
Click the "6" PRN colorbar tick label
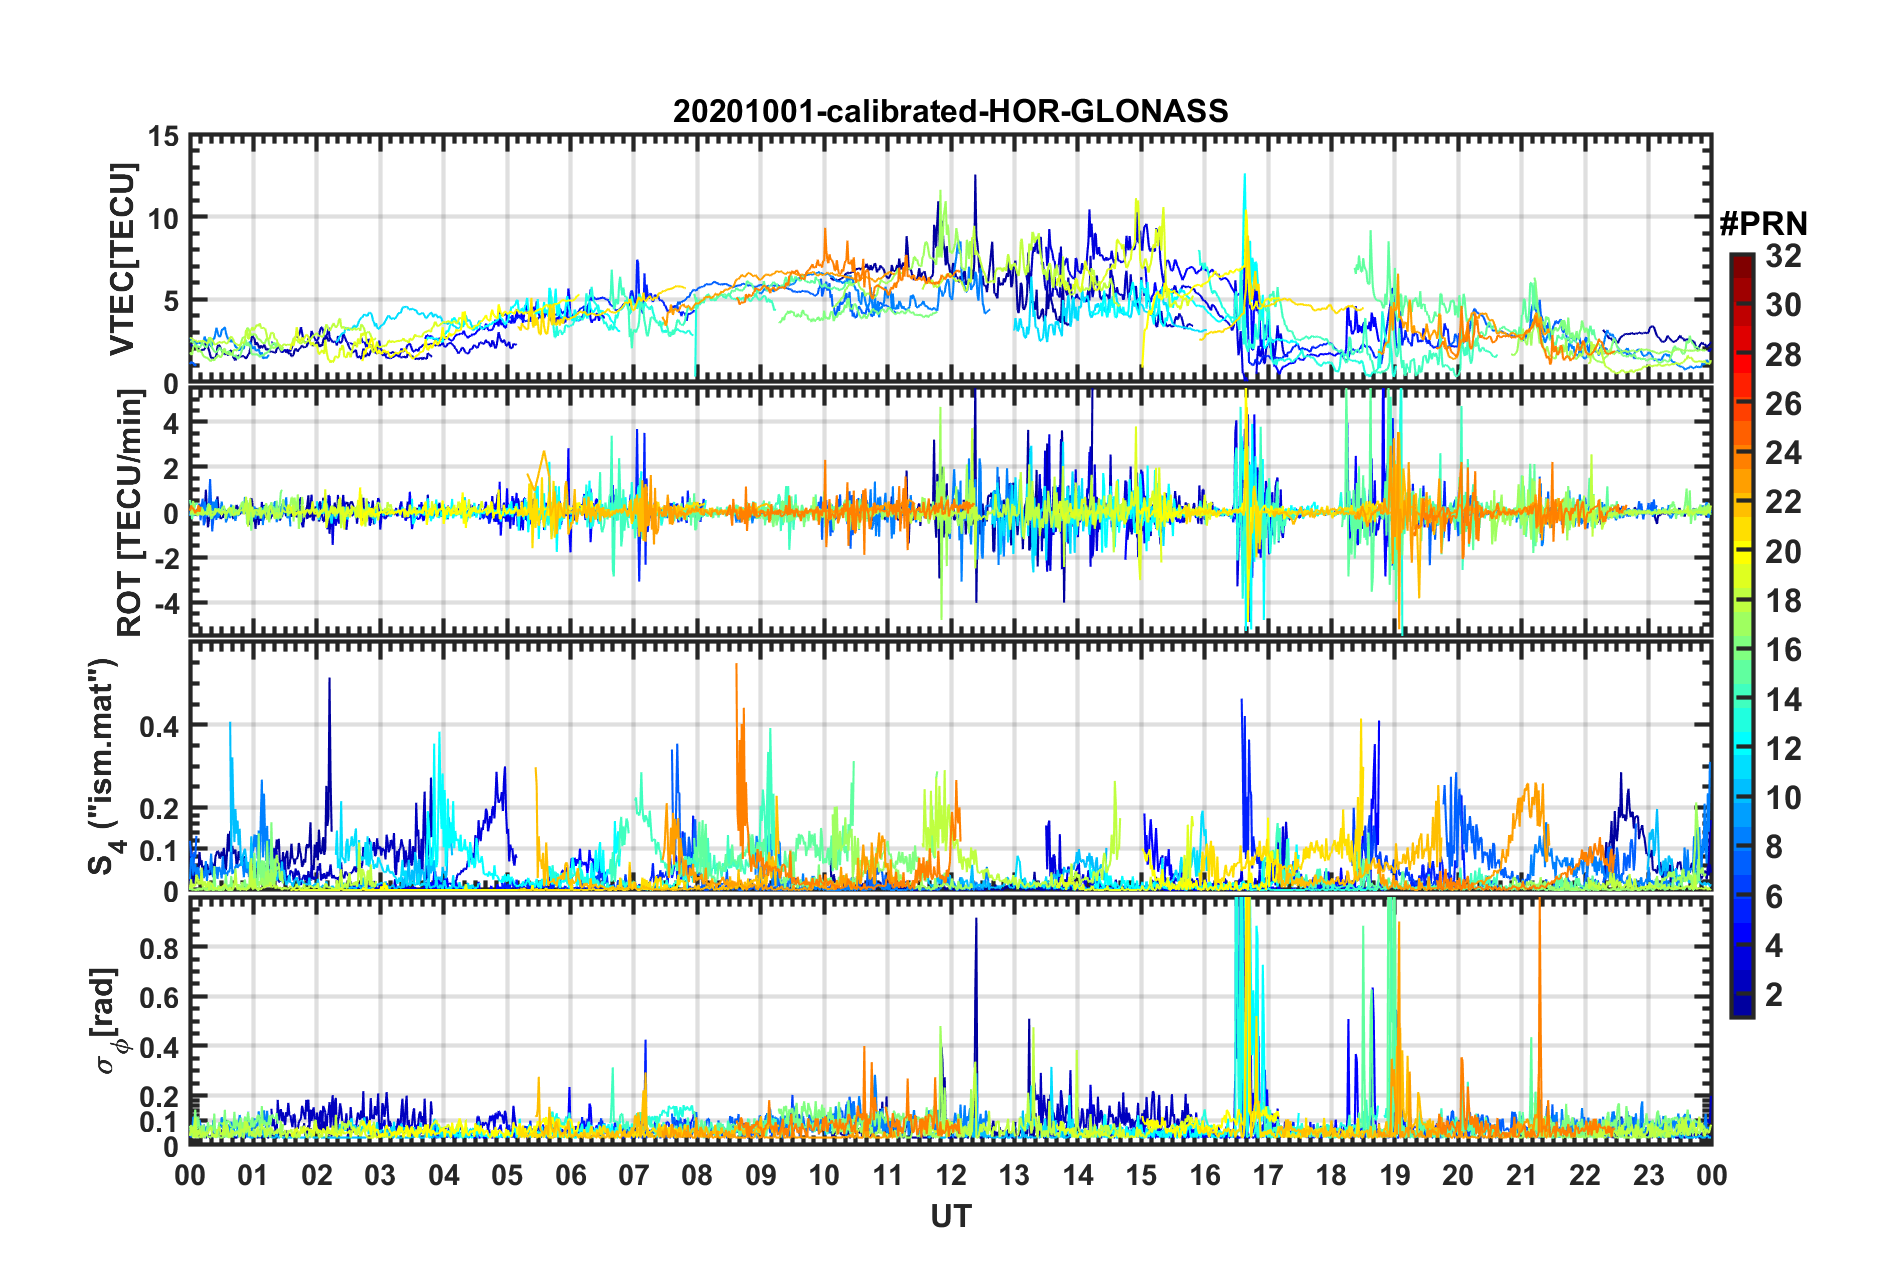click(x=1774, y=897)
